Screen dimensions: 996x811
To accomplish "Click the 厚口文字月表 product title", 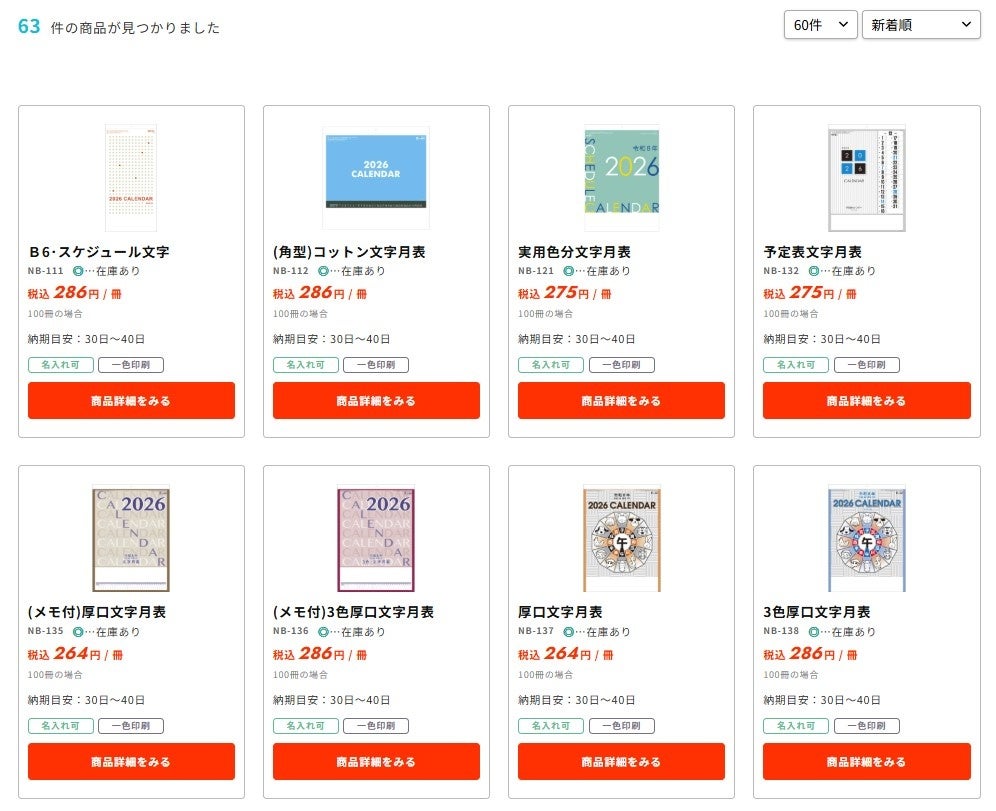I will click(x=560, y=612).
